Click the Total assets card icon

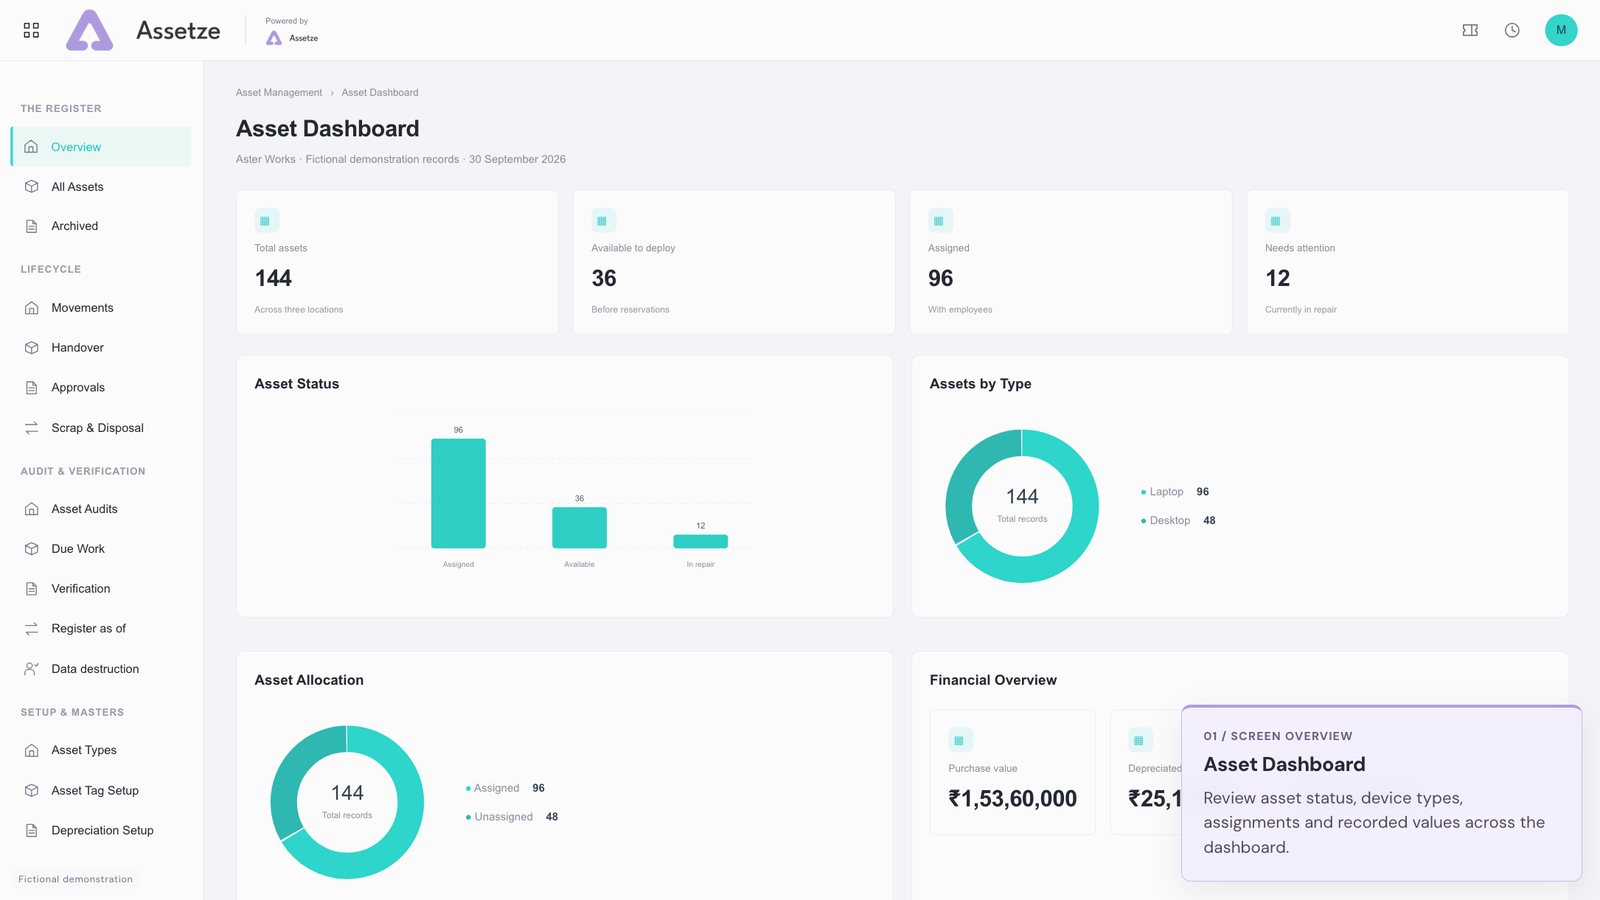click(x=266, y=221)
